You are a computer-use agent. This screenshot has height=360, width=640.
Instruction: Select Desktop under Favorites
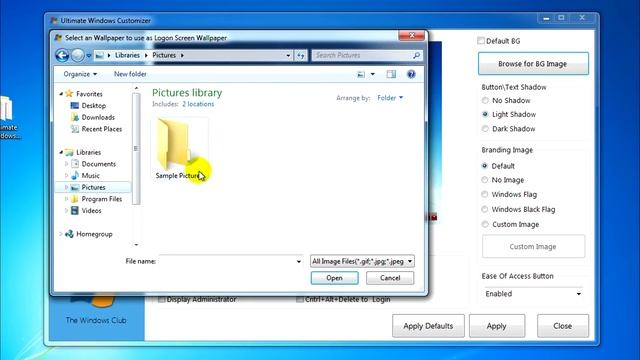(93, 105)
